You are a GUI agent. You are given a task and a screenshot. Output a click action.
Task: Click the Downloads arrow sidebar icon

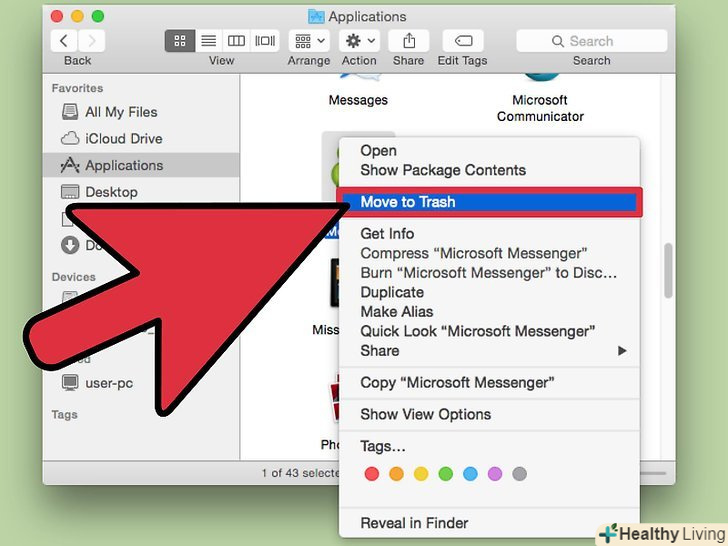point(70,245)
